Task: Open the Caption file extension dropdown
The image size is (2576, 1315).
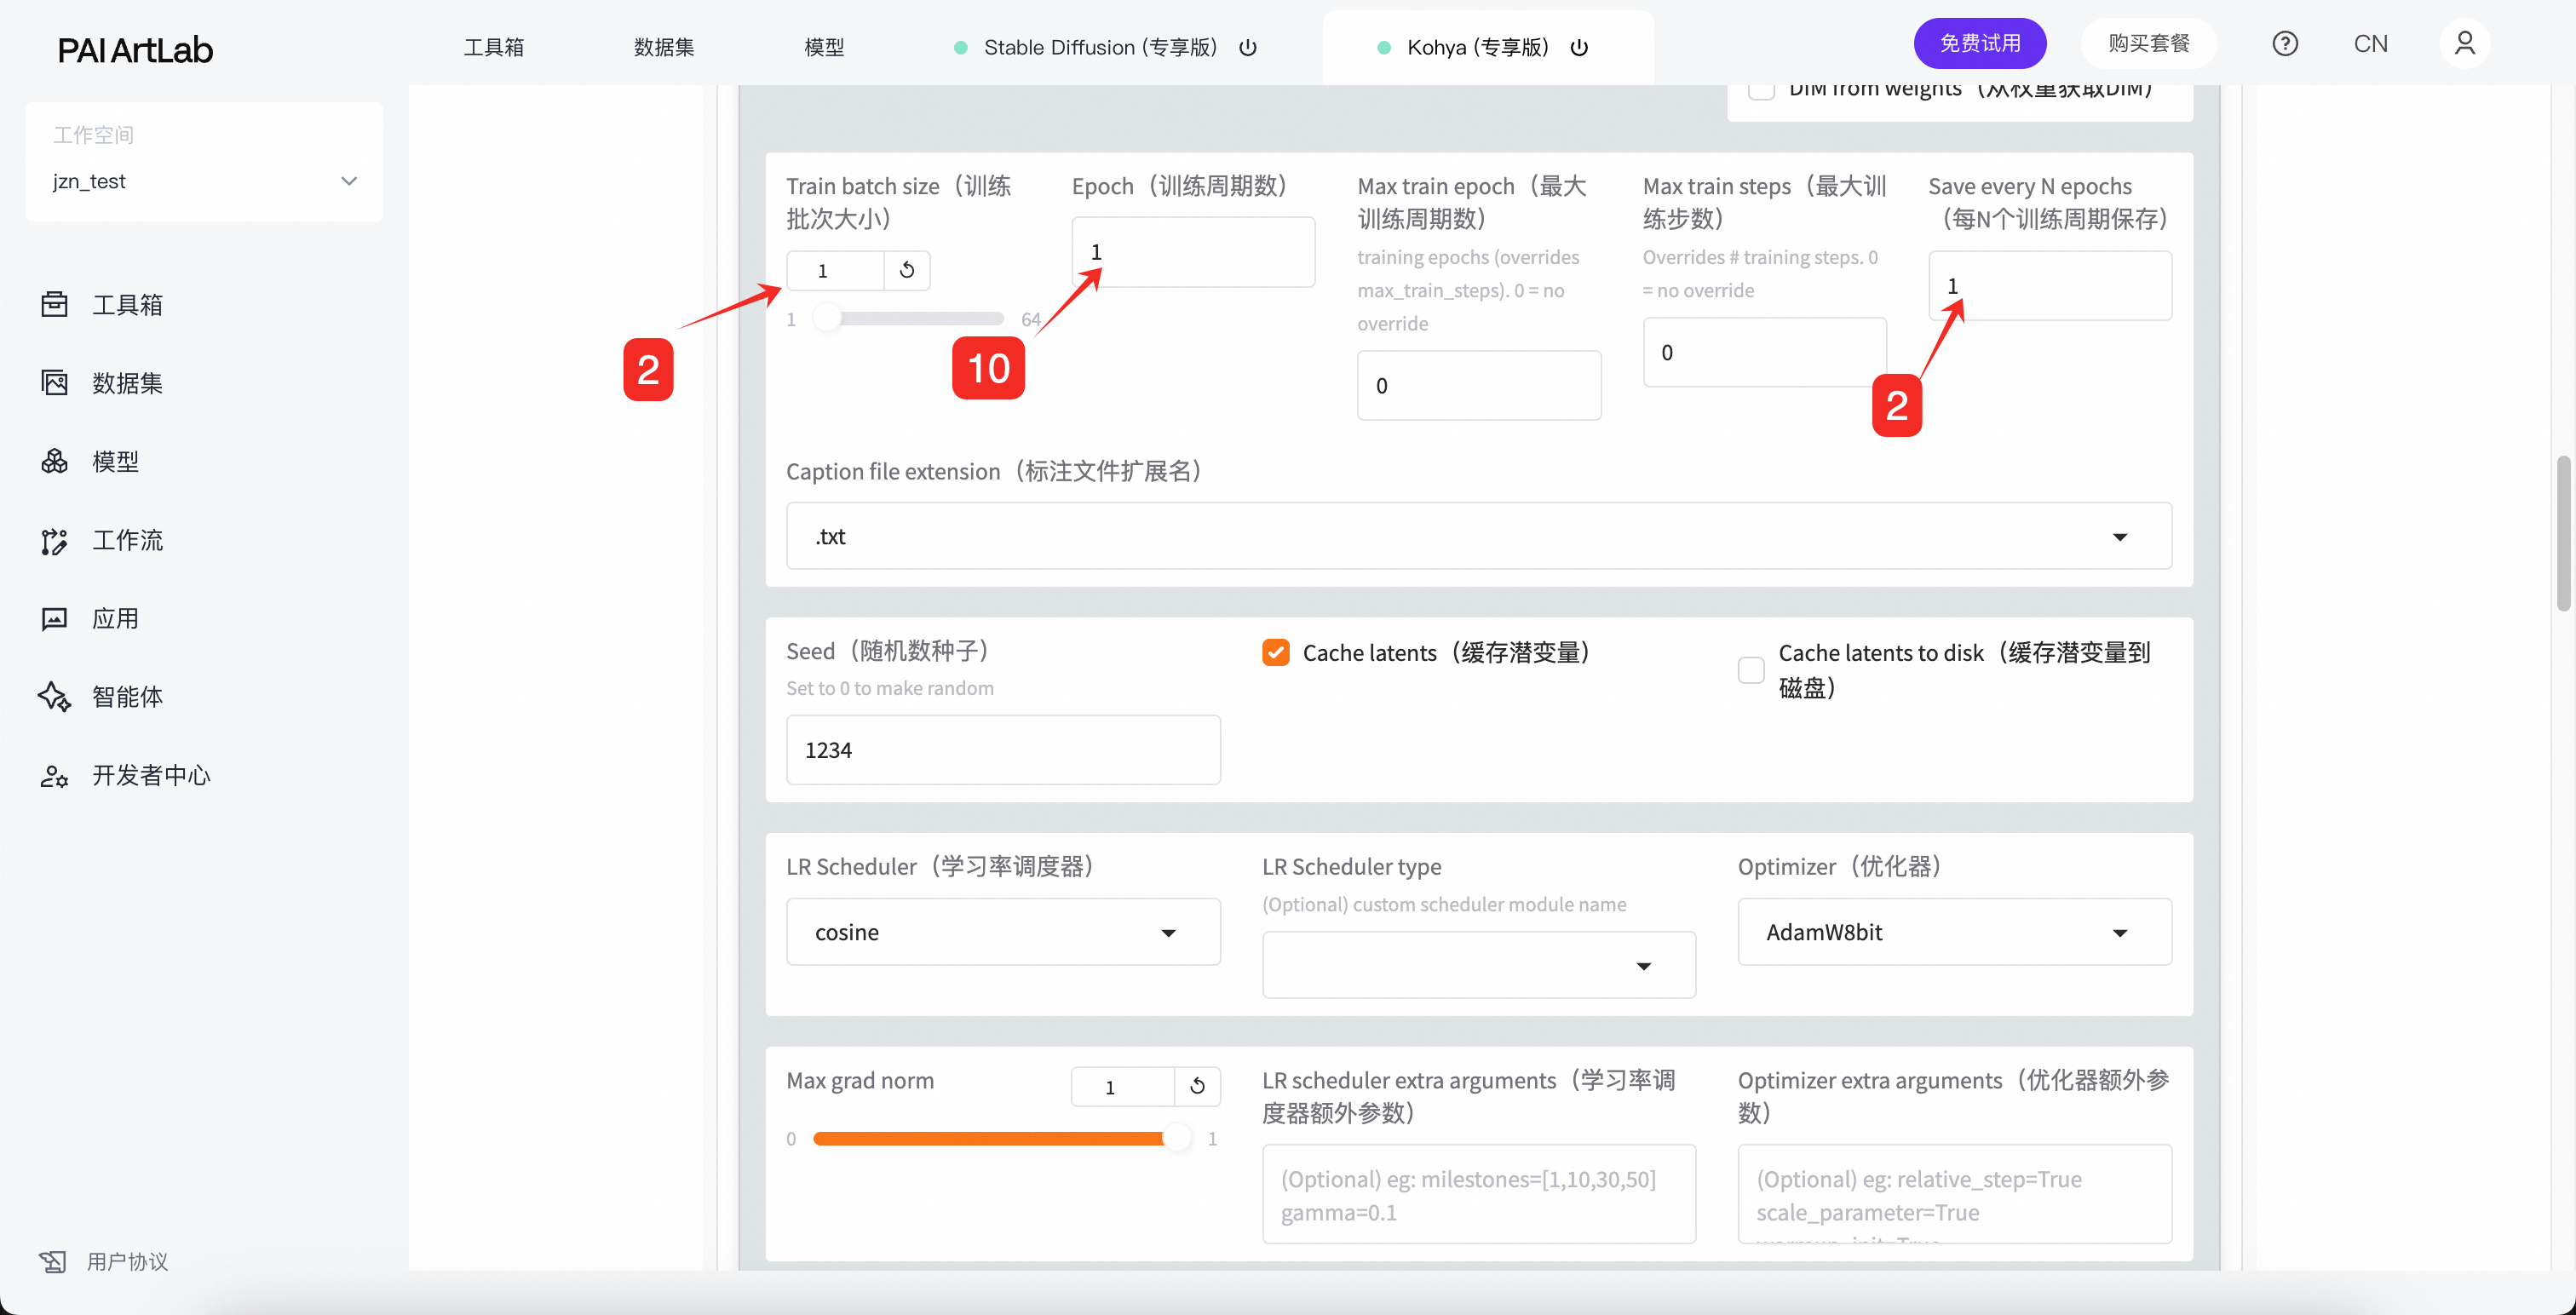Action: [1478, 536]
